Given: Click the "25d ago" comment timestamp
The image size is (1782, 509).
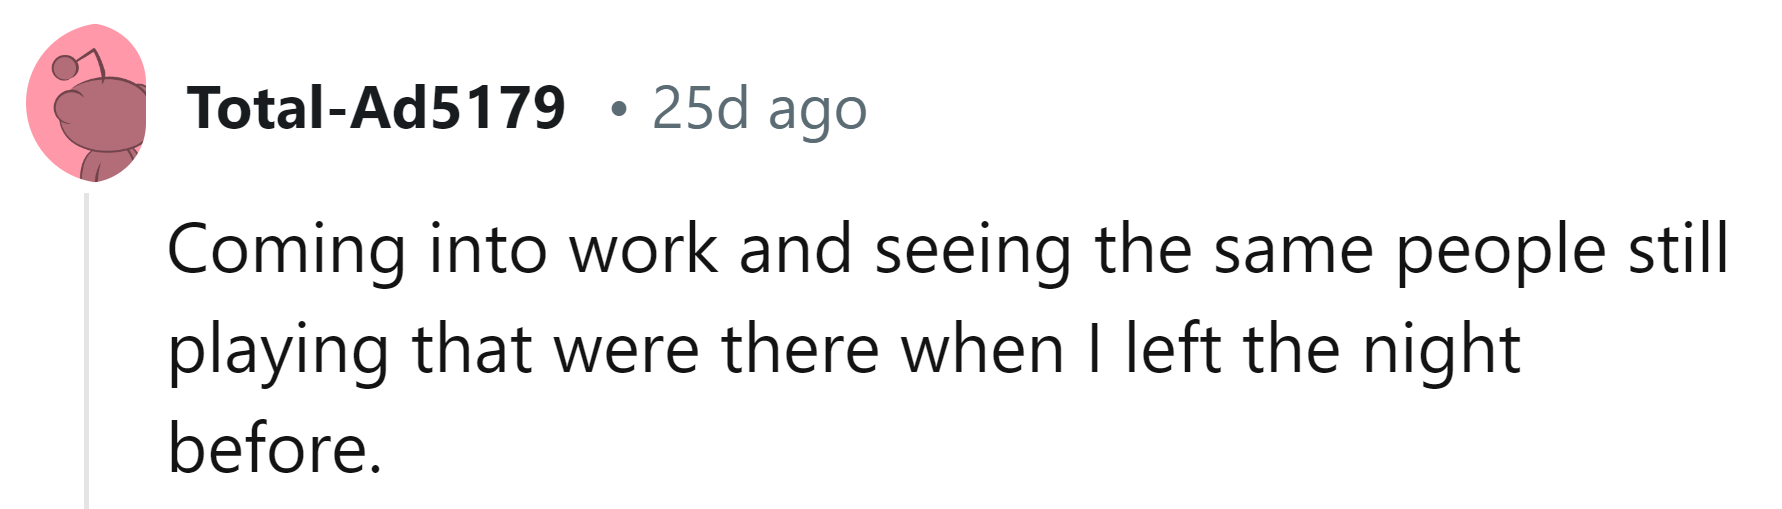Looking at the screenshot, I should point(759,108).
